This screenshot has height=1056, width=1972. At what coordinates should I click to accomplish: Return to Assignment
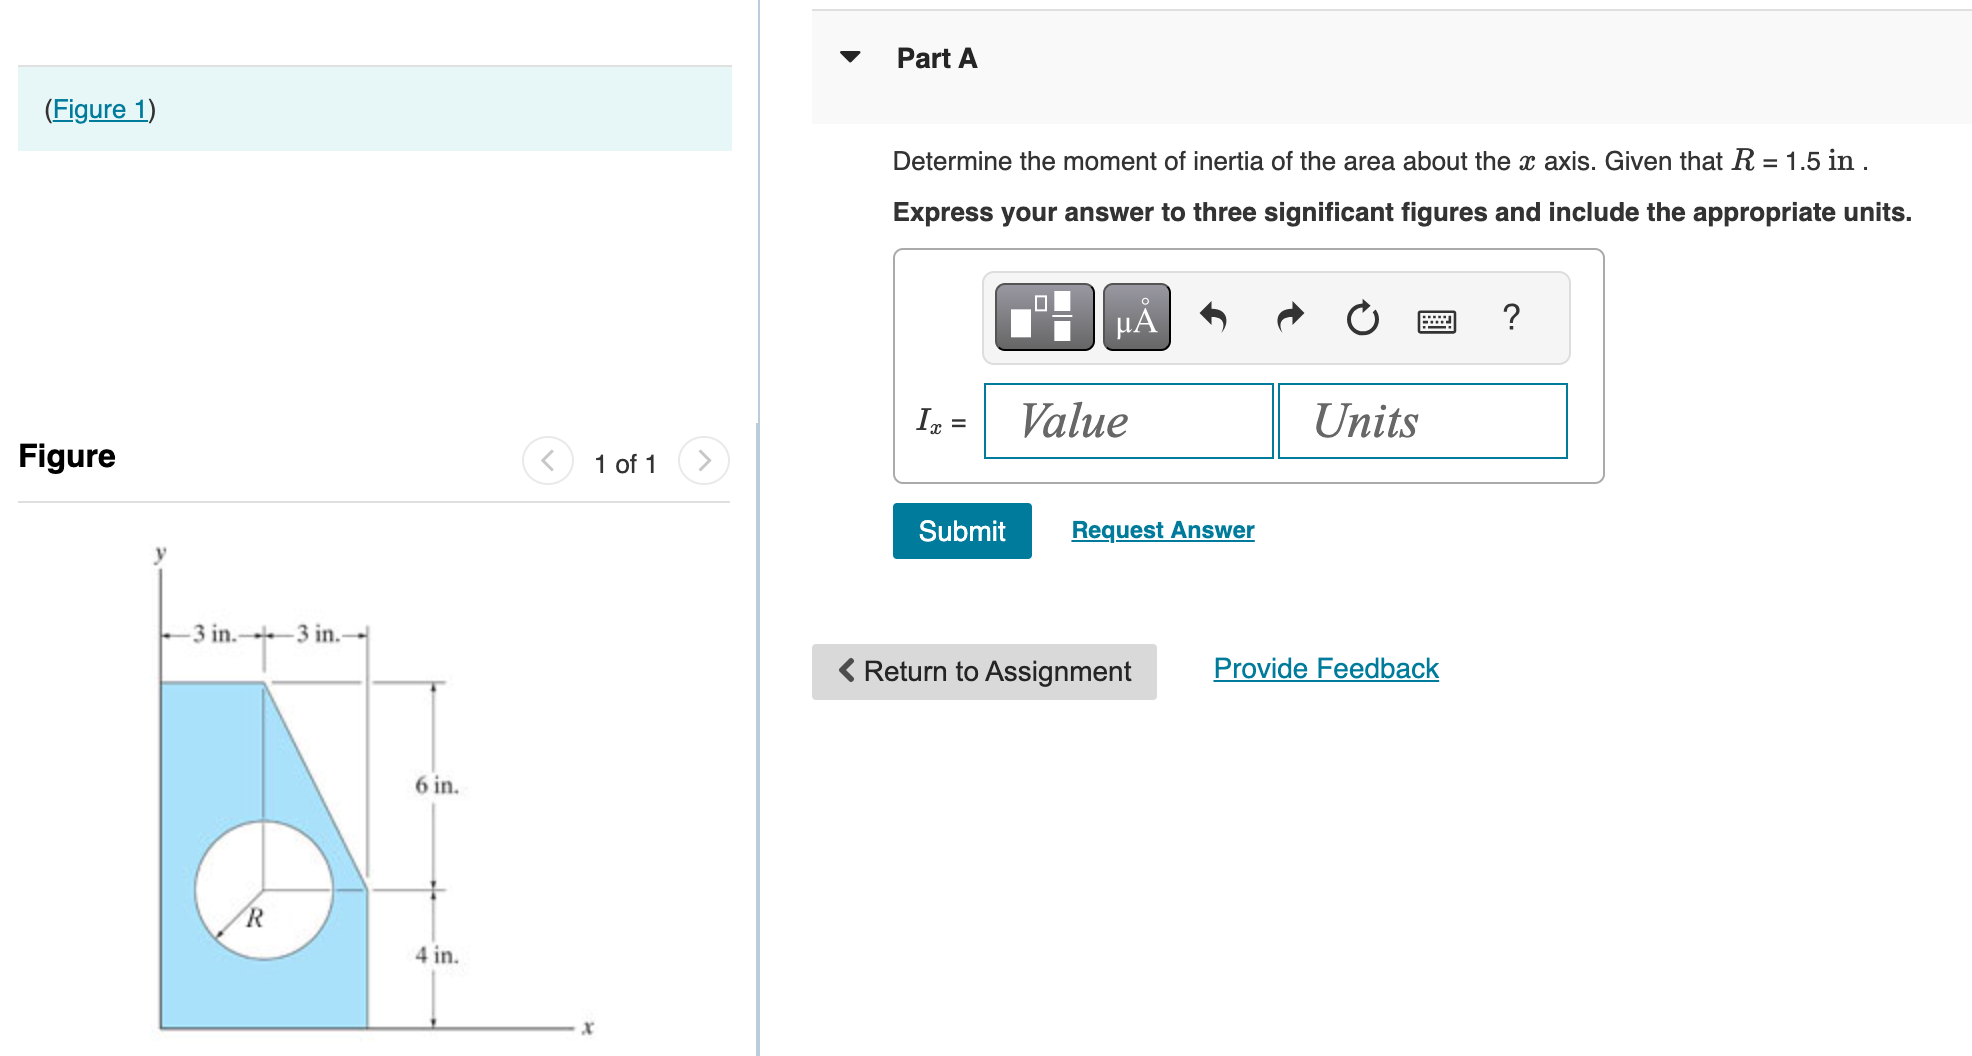pyautogui.click(x=983, y=671)
